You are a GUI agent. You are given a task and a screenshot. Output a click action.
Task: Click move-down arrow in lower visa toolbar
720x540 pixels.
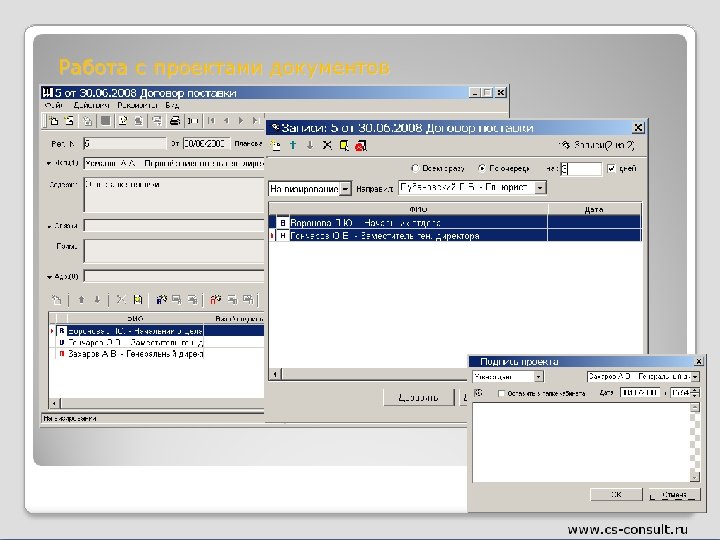(x=97, y=300)
